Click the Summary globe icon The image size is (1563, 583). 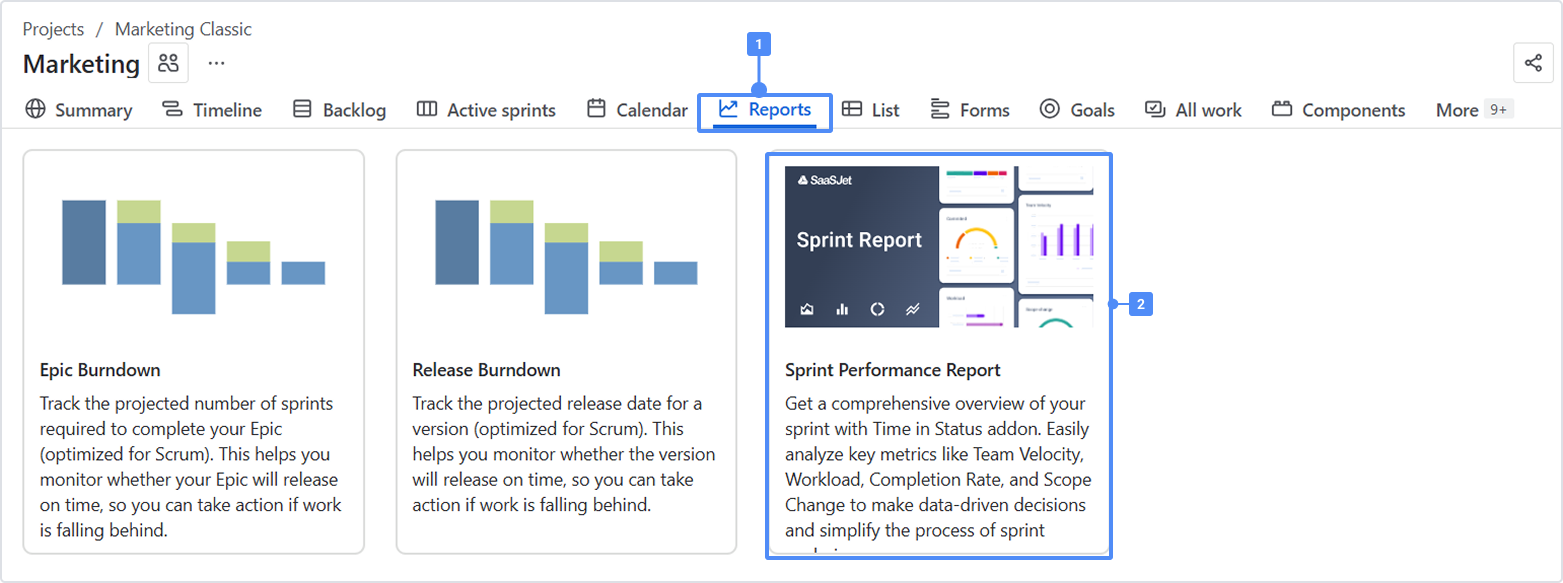[36, 110]
